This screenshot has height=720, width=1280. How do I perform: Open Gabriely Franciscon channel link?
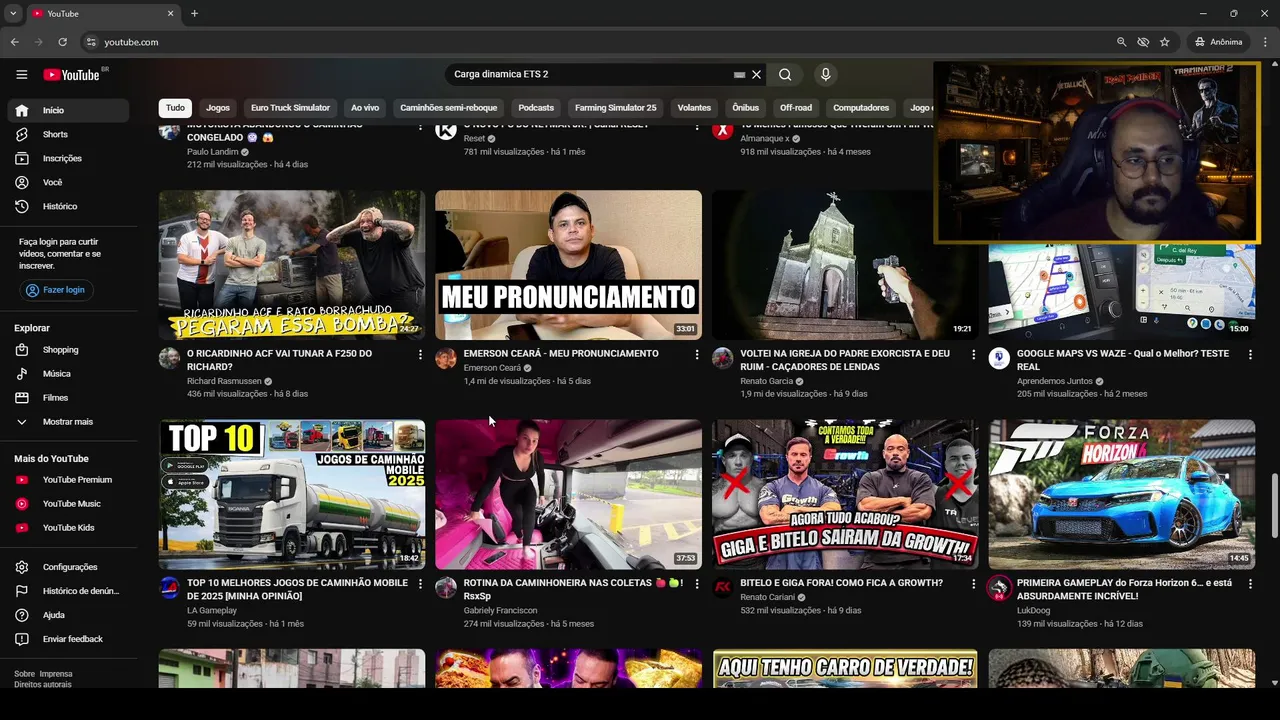tap(500, 610)
